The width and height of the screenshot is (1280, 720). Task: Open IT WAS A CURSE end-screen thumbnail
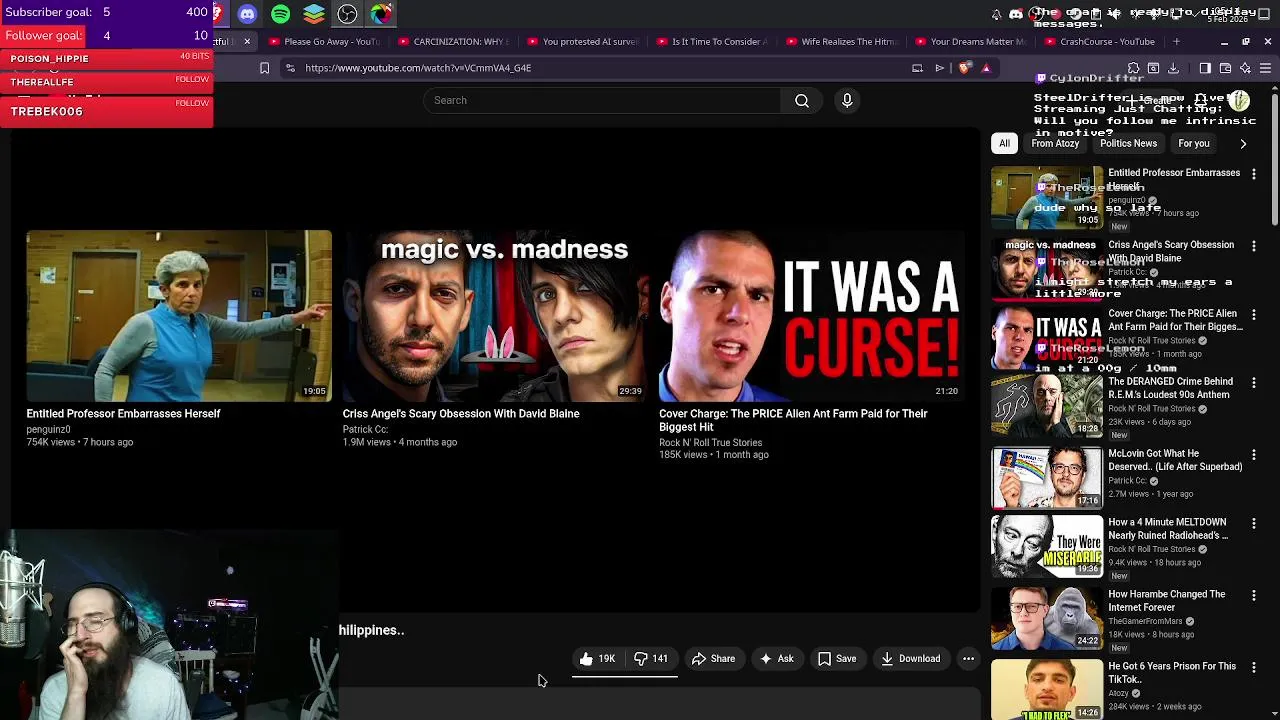(811, 315)
